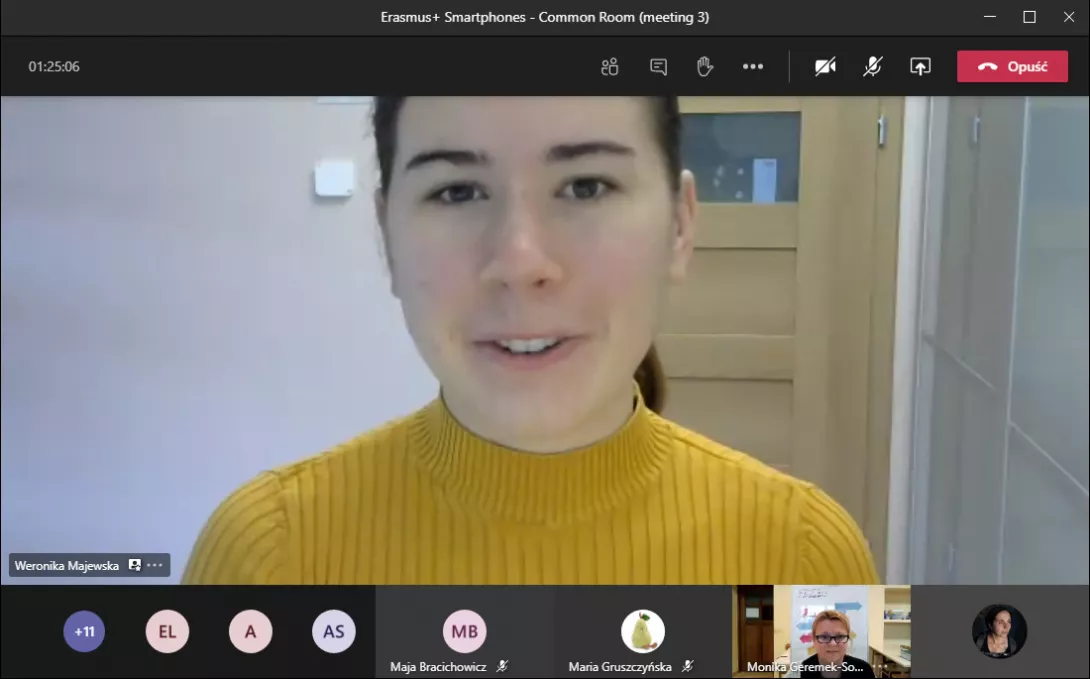Viewport: 1090px width, 679px height.
Task: Unmute the microphone
Action: click(x=873, y=67)
